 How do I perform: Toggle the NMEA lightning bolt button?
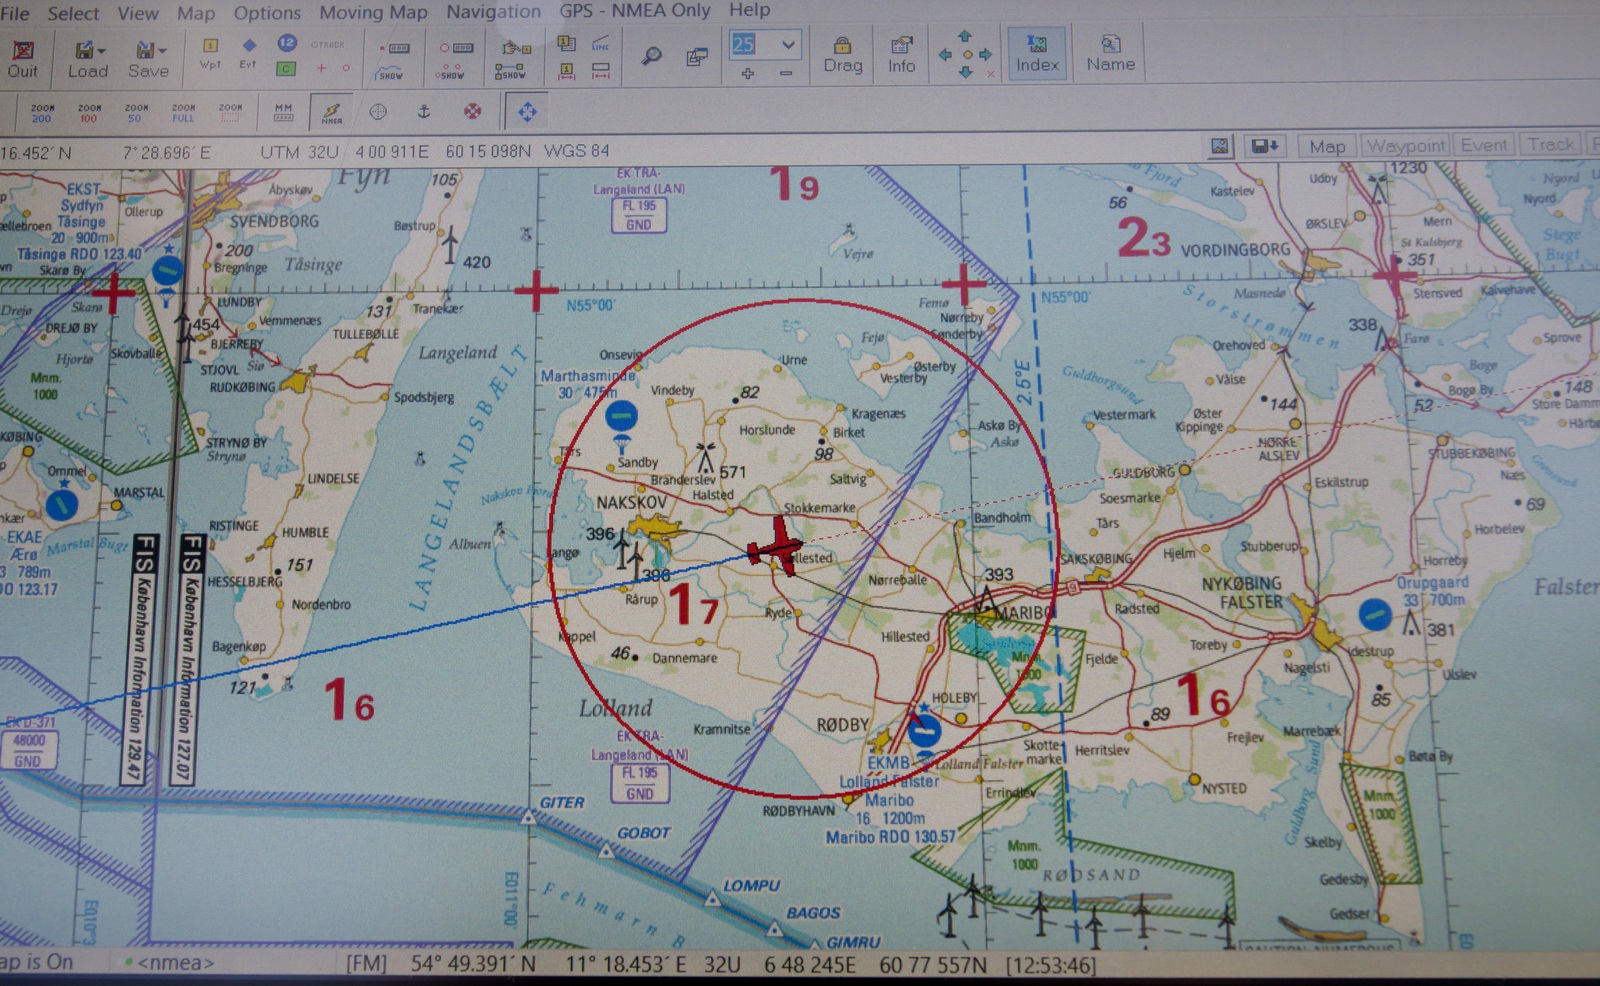click(x=332, y=112)
